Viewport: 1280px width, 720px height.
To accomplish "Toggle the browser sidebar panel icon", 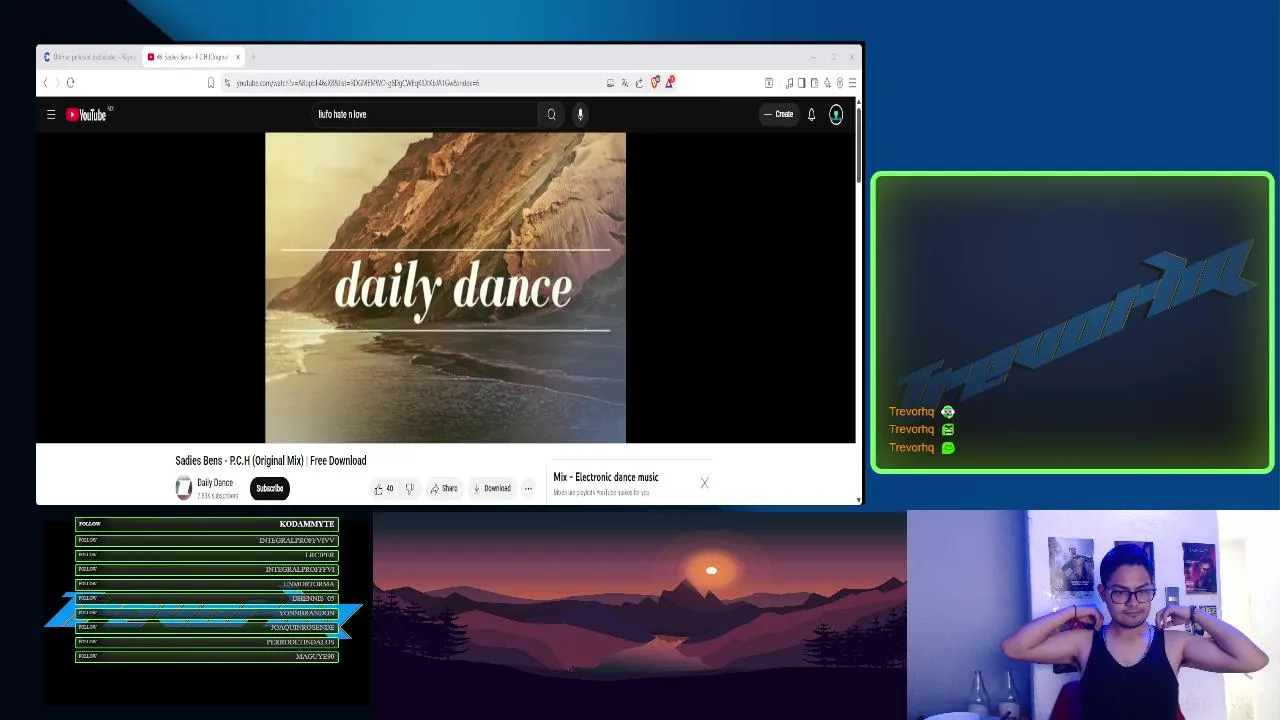I will point(801,83).
